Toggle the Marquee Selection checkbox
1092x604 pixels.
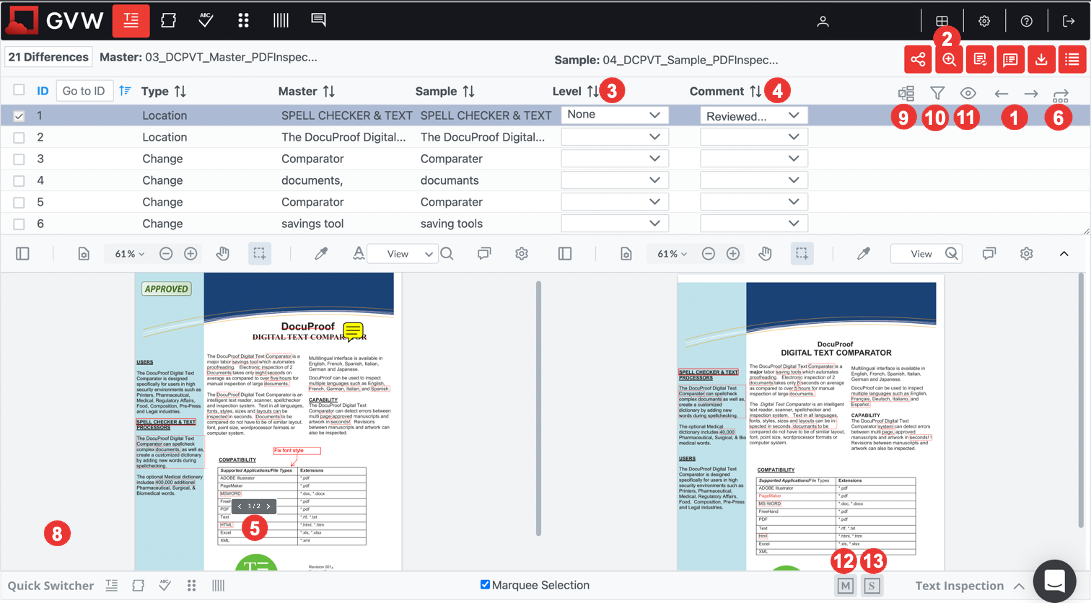pyautogui.click(x=486, y=585)
